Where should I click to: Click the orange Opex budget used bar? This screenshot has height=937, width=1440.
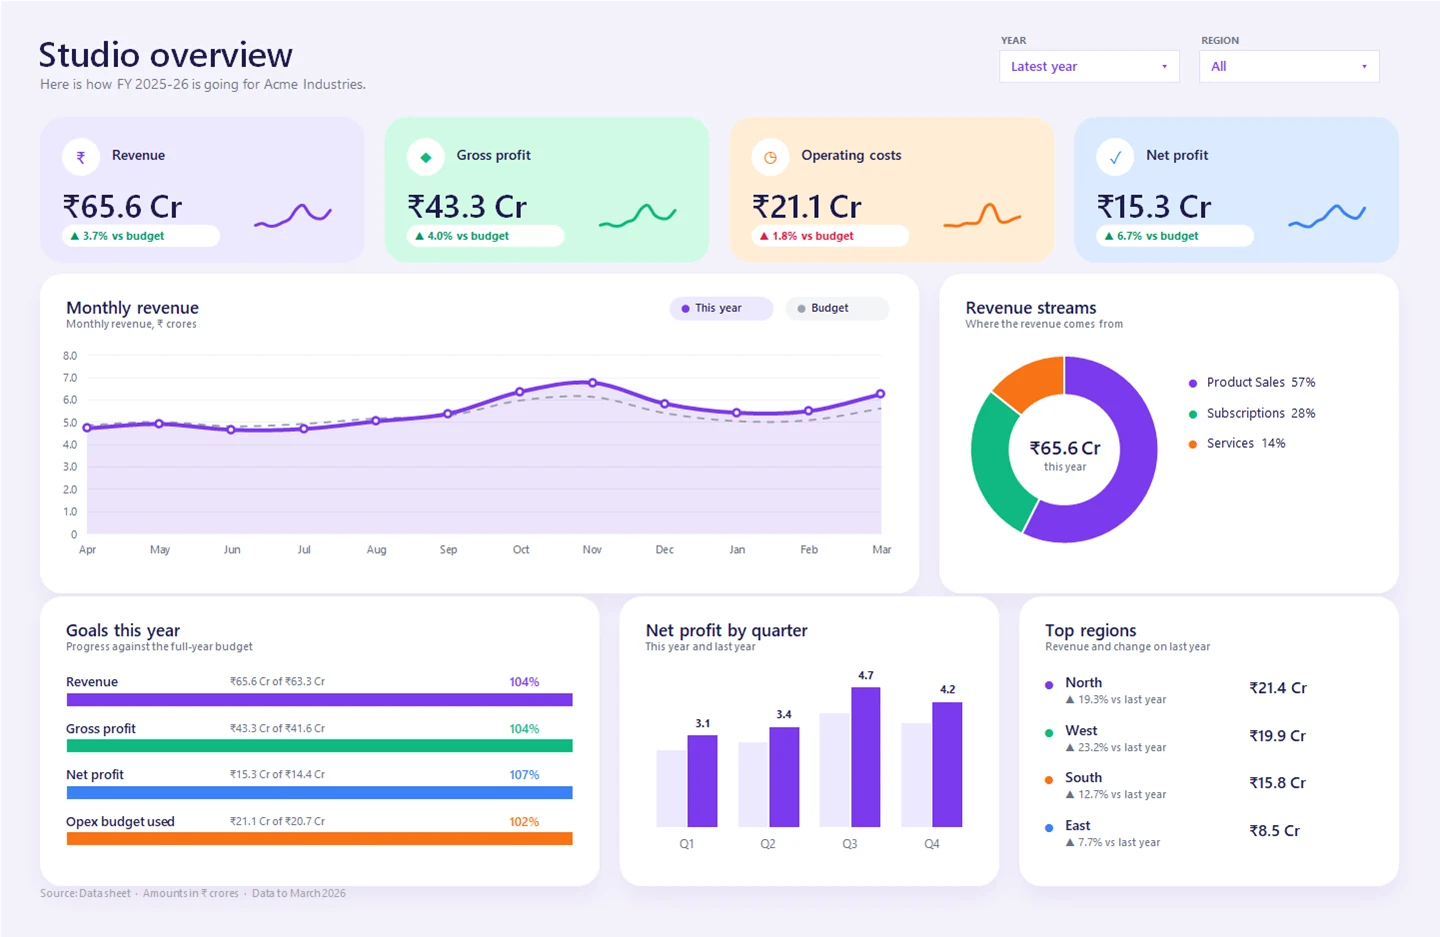pyautogui.click(x=319, y=839)
